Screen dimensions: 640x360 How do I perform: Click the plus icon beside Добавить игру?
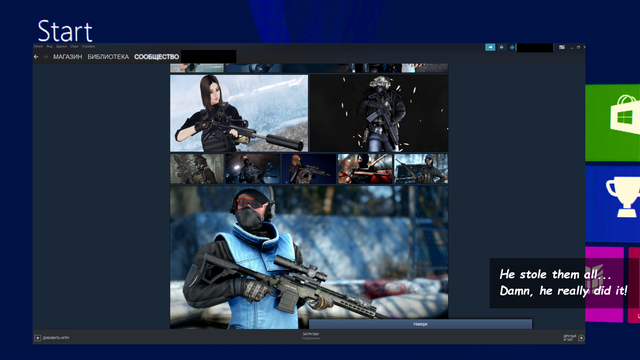[38, 338]
